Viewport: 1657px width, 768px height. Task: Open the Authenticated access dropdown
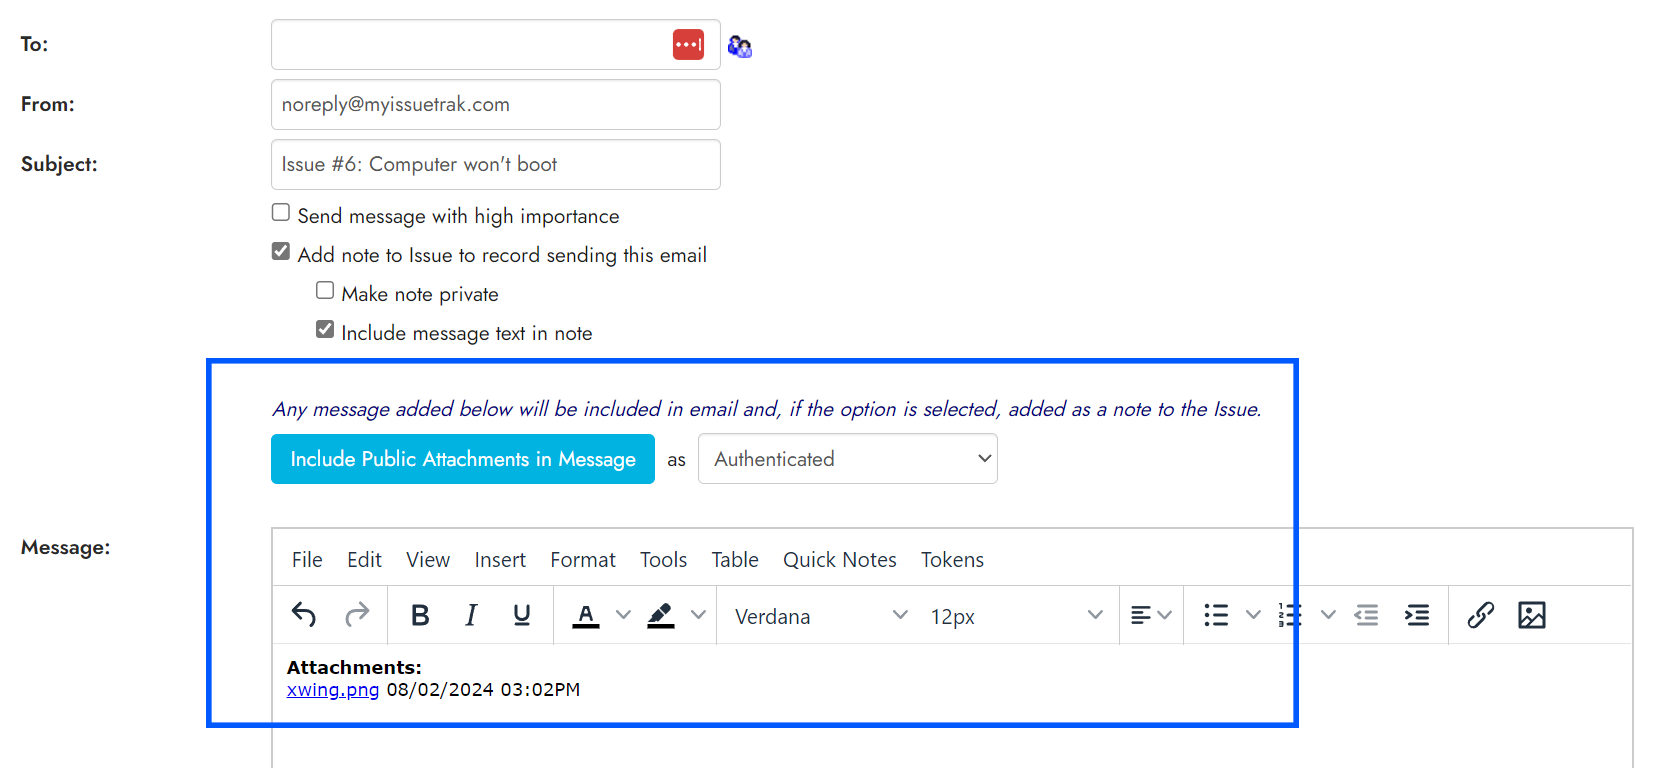848,459
